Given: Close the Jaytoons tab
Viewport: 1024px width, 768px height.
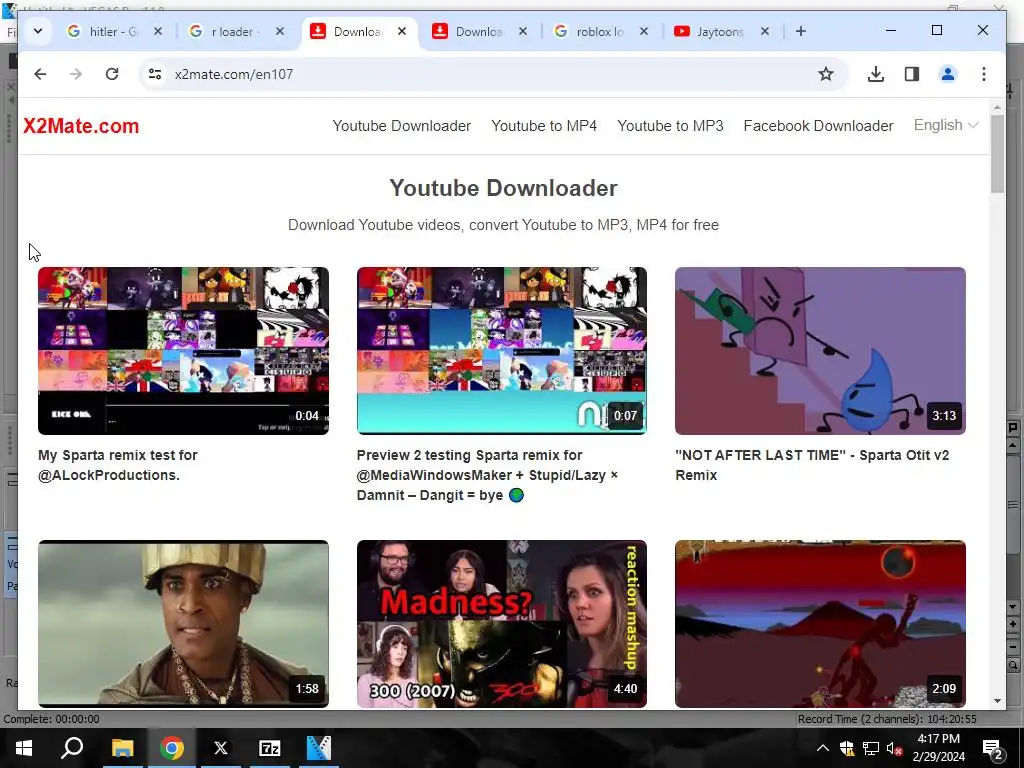Looking at the screenshot, I should tap(765, 31).
